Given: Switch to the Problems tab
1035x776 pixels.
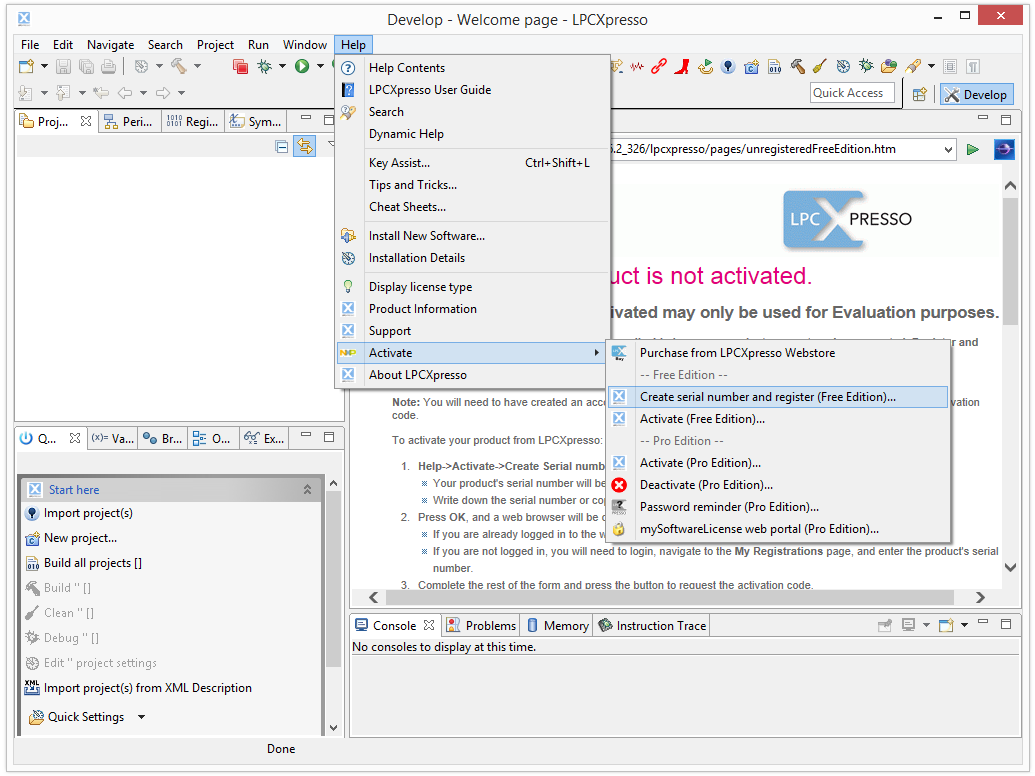Looking at the screenshot, I should click(x=482, y=626).
